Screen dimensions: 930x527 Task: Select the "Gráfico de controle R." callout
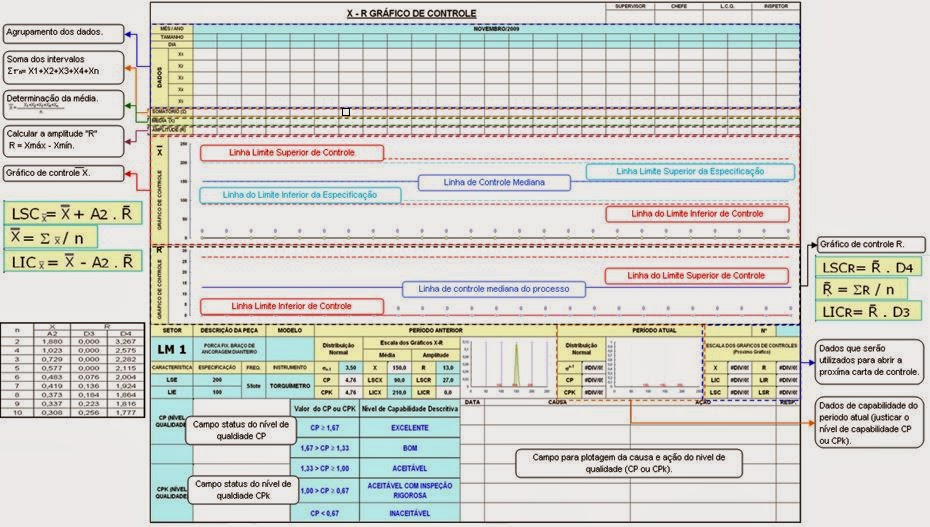(x=871, y=244)
